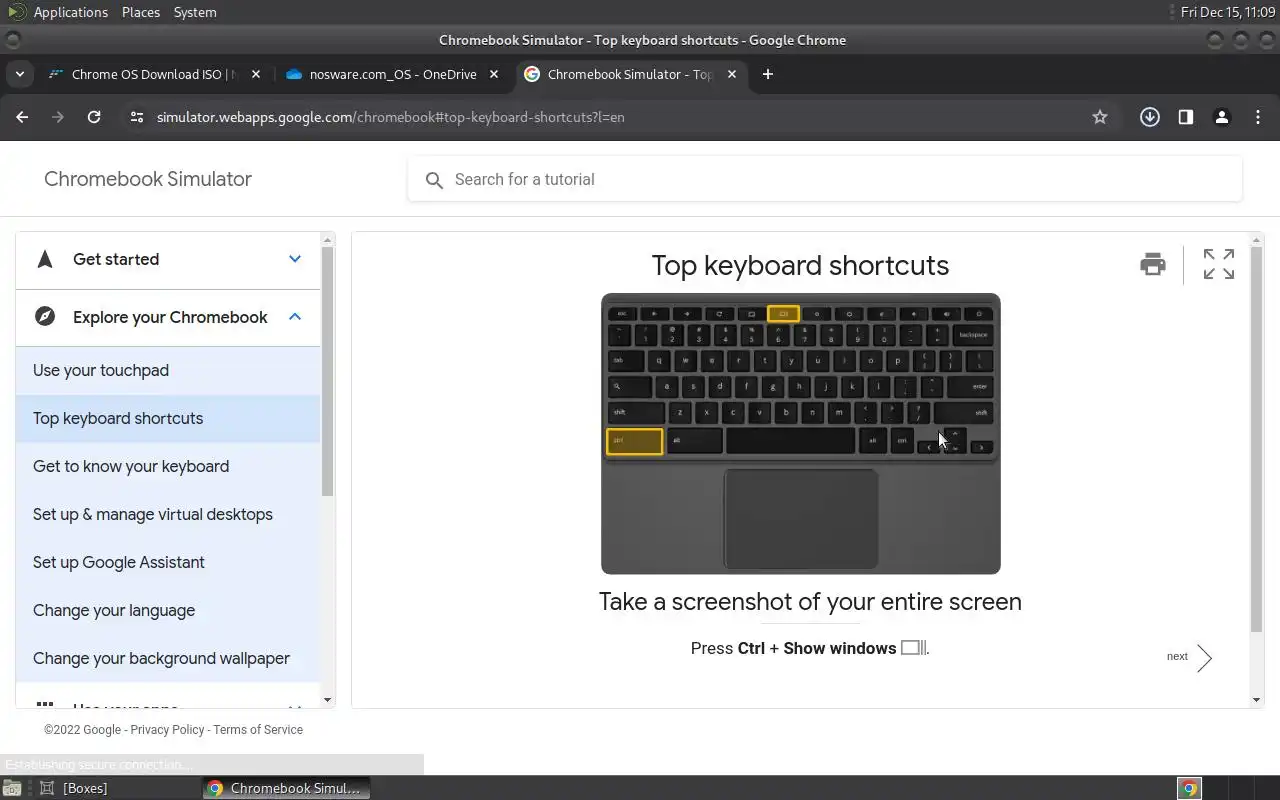Open a new tab with the plus button
The image size is (1280, 800).
[767, 74]
